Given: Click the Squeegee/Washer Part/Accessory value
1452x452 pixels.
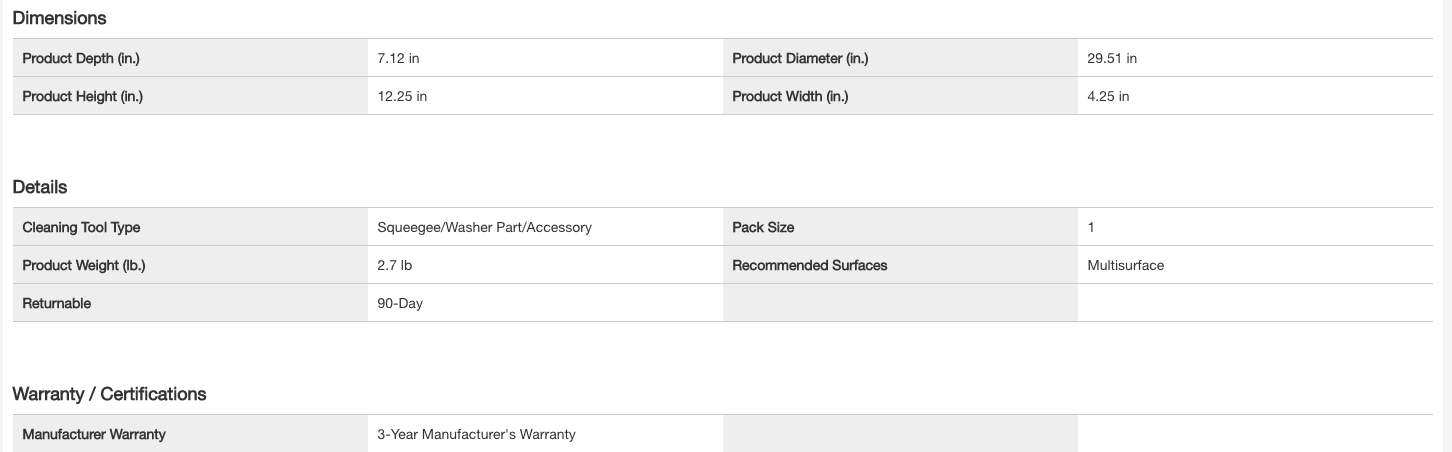Looking at the screenshot, I should (484, 227).
